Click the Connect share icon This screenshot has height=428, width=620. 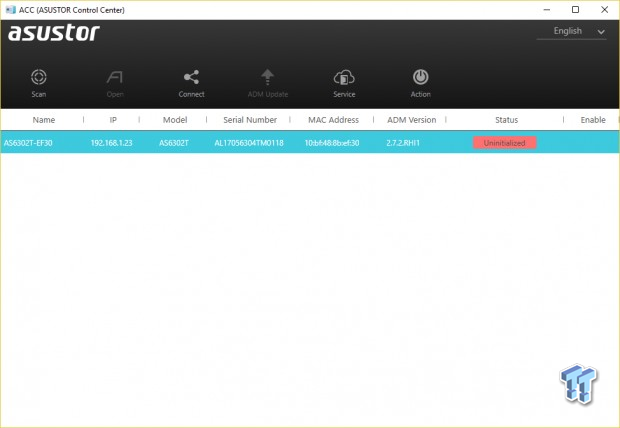pos(191,77)
